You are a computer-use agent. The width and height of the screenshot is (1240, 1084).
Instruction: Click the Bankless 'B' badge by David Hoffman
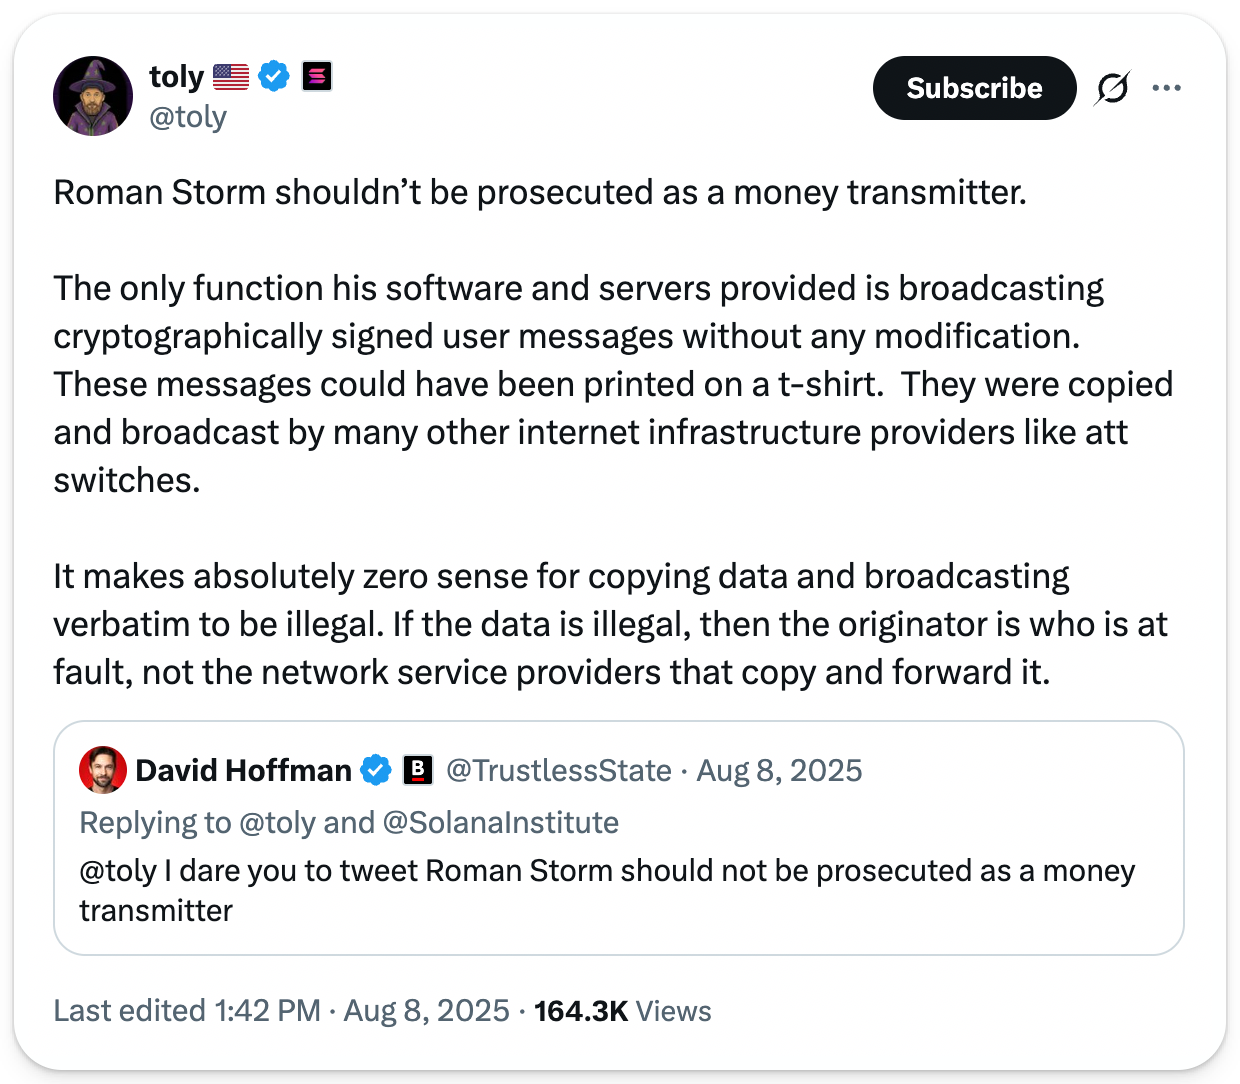coord(417,770)
